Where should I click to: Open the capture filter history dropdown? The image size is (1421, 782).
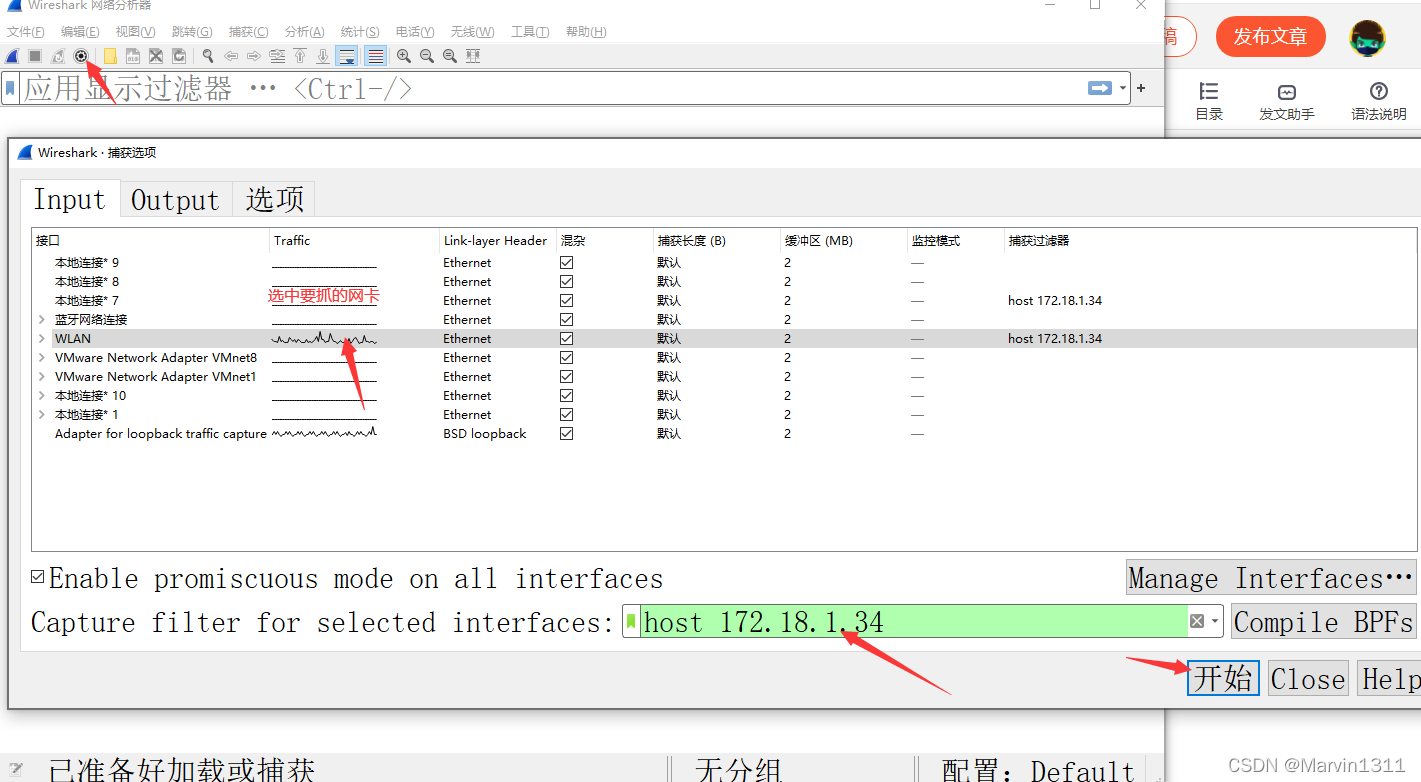click(1213, 620)
